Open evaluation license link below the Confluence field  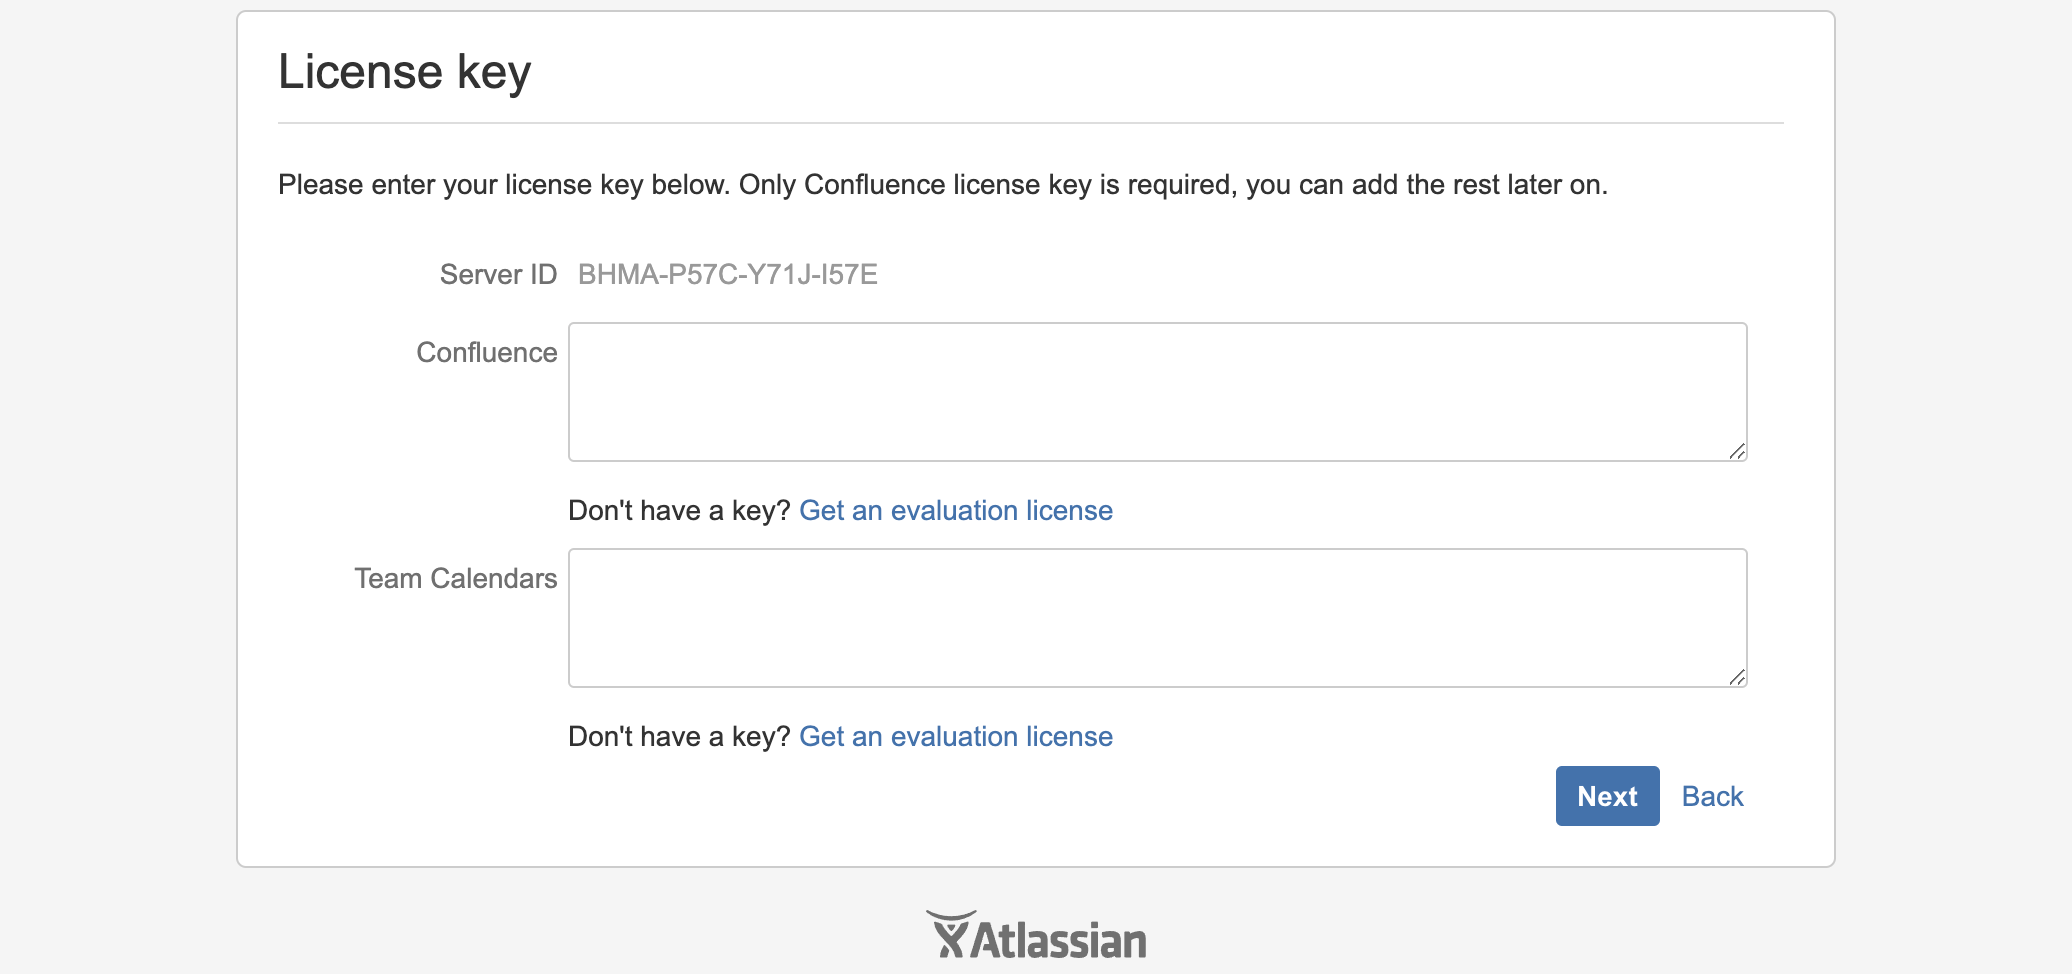tap(955, 511)
